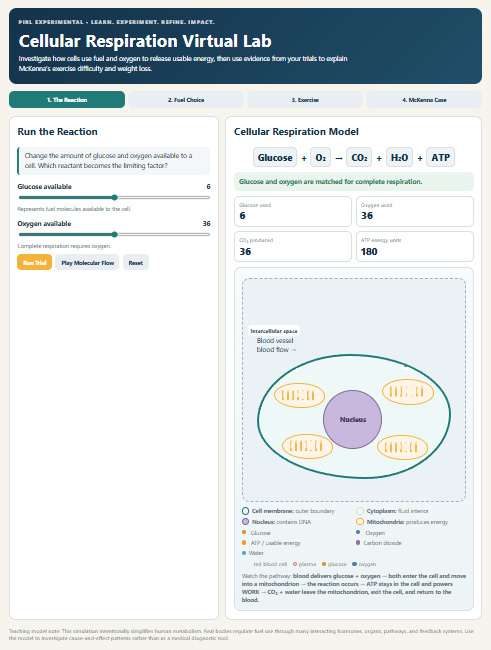Screen dimensions: 491x650
Task: Click the Oxygen available slider handle
Action: click(x=114, y=234)
